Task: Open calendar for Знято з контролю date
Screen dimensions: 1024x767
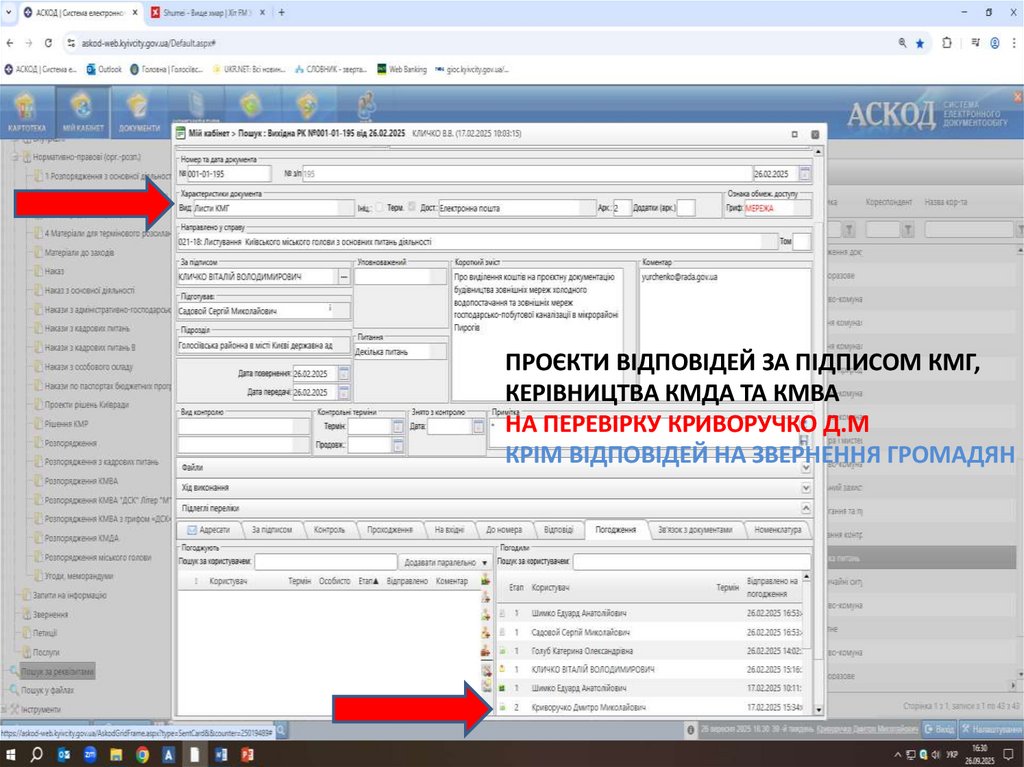Action: pos(479,426)
